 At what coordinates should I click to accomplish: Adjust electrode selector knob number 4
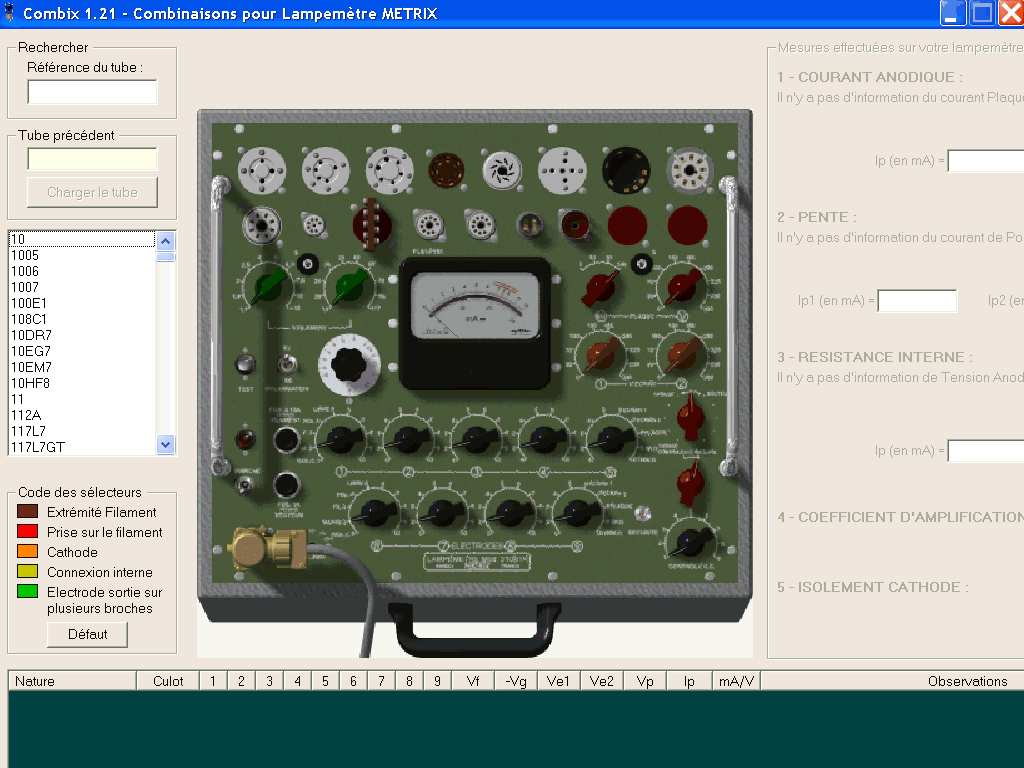(543, 439)
